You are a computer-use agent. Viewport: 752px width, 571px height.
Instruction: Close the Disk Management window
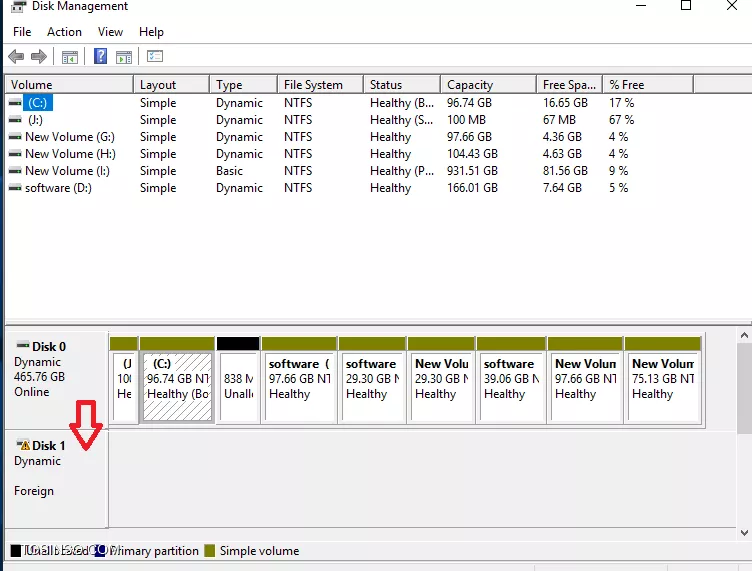(732, 6)
